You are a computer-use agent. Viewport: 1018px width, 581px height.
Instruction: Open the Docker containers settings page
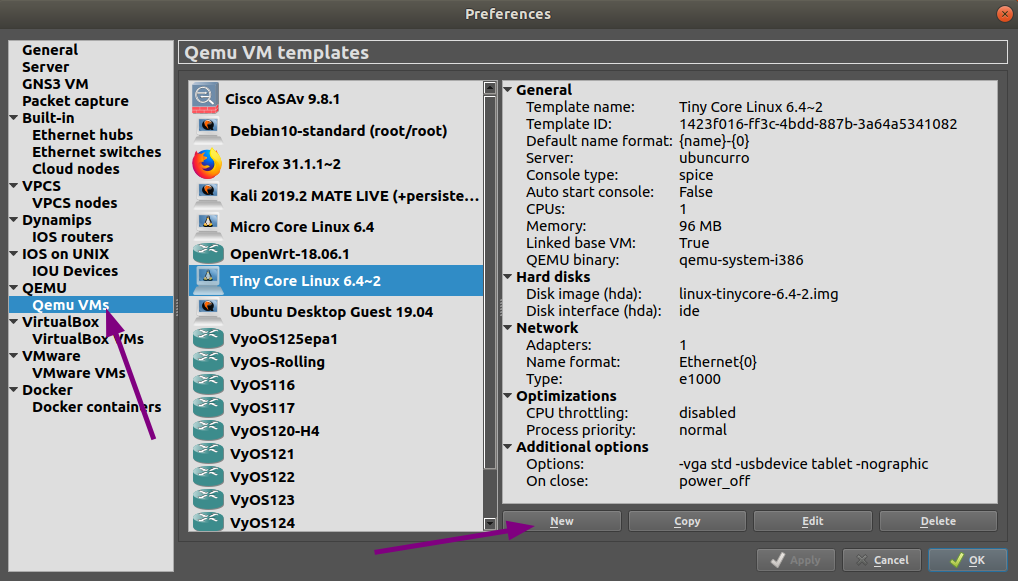coord(96,407)
